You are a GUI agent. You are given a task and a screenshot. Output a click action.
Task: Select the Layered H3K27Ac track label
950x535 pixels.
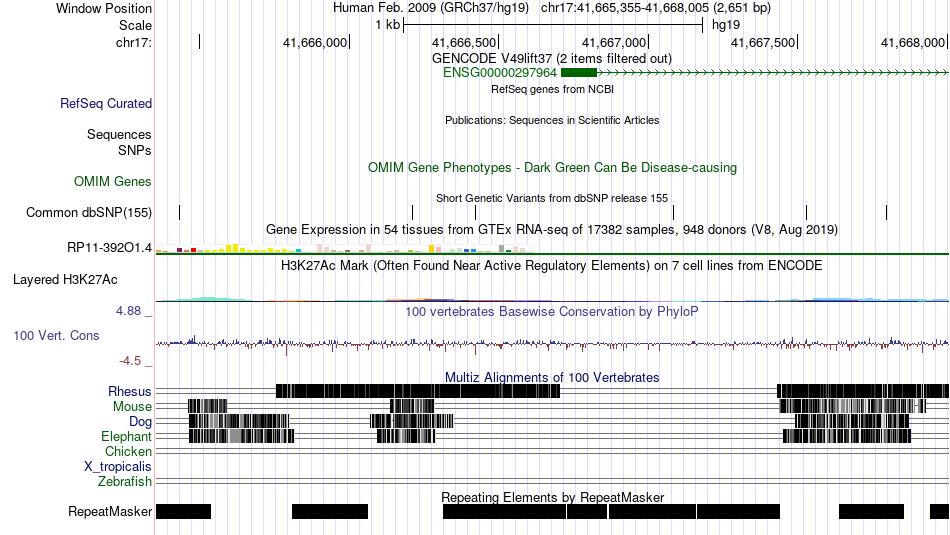pos(65,280)
